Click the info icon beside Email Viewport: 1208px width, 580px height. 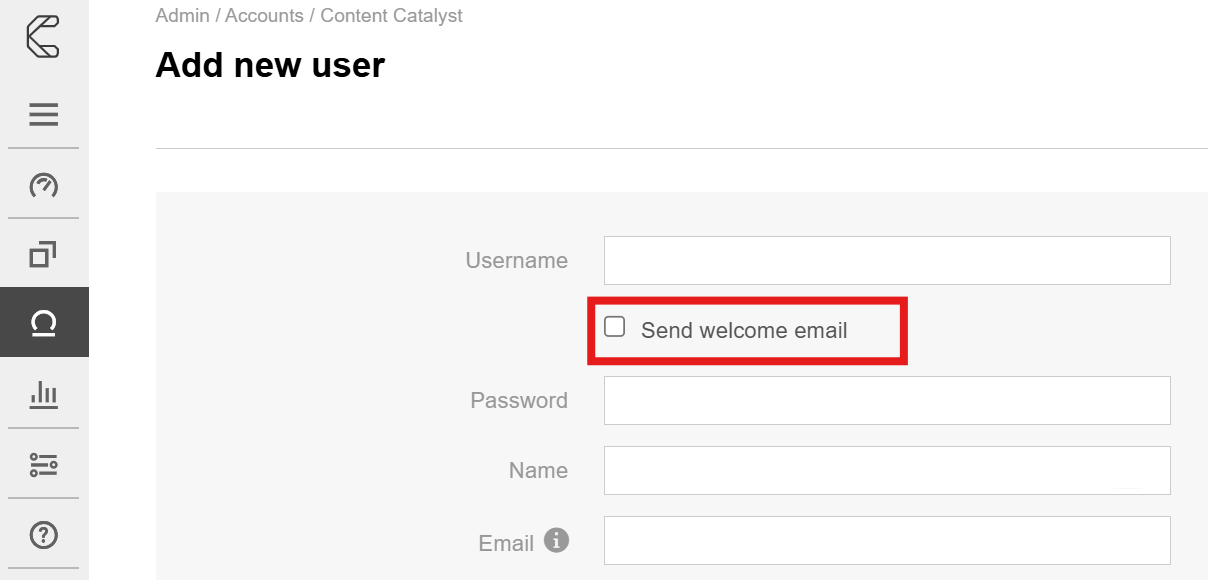coord(557,541)
